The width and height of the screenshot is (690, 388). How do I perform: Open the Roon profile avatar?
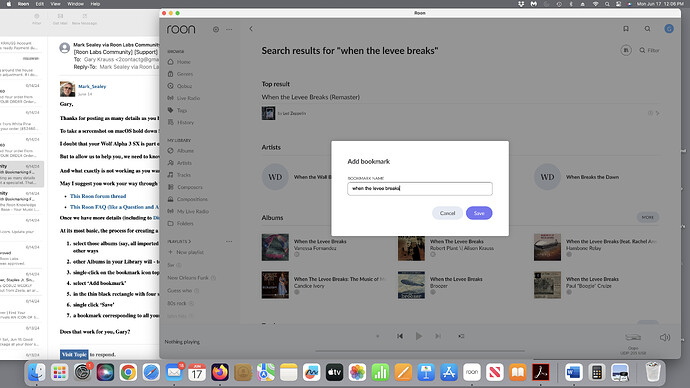tap(669, 29)
